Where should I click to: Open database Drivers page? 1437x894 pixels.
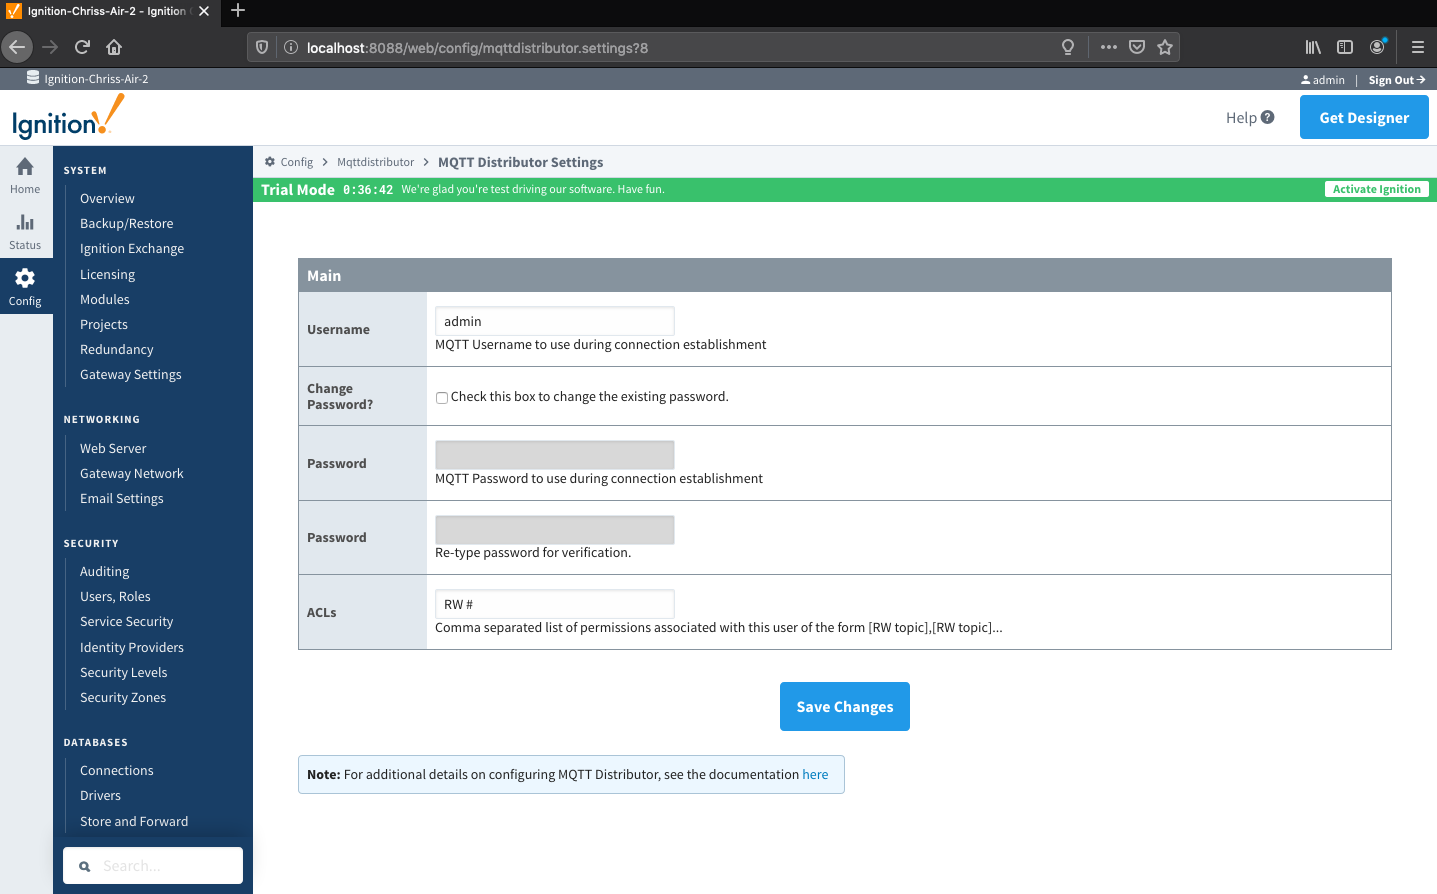[x=100, y=795]
